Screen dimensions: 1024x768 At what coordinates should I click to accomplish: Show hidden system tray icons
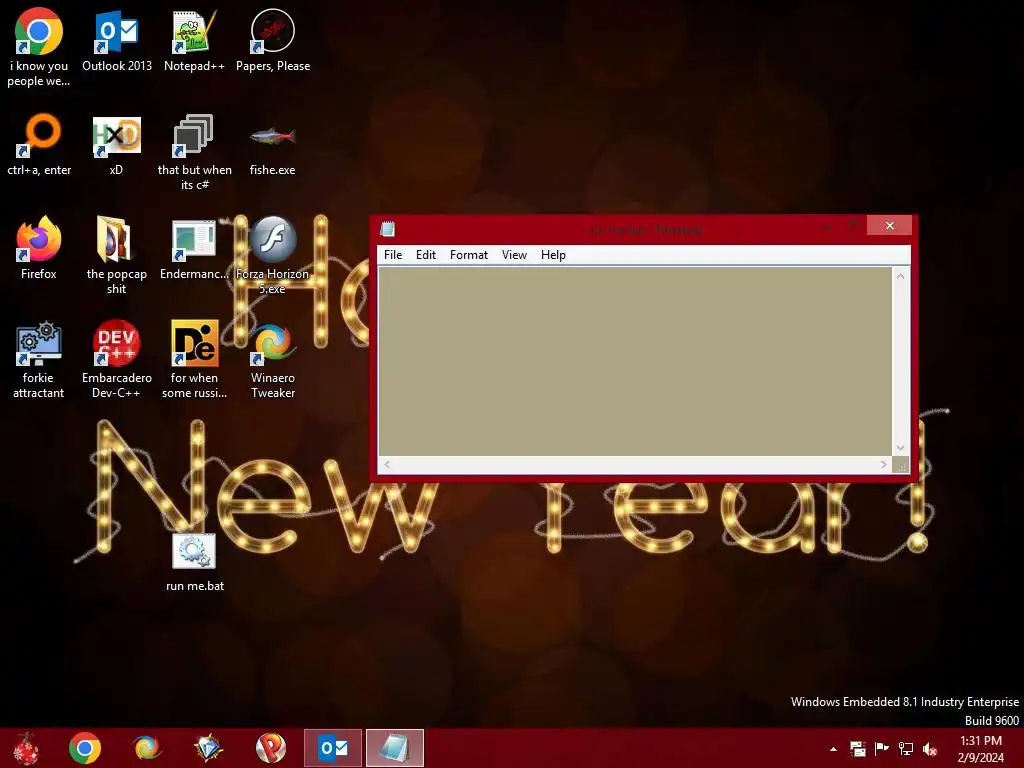coord(833,749)
